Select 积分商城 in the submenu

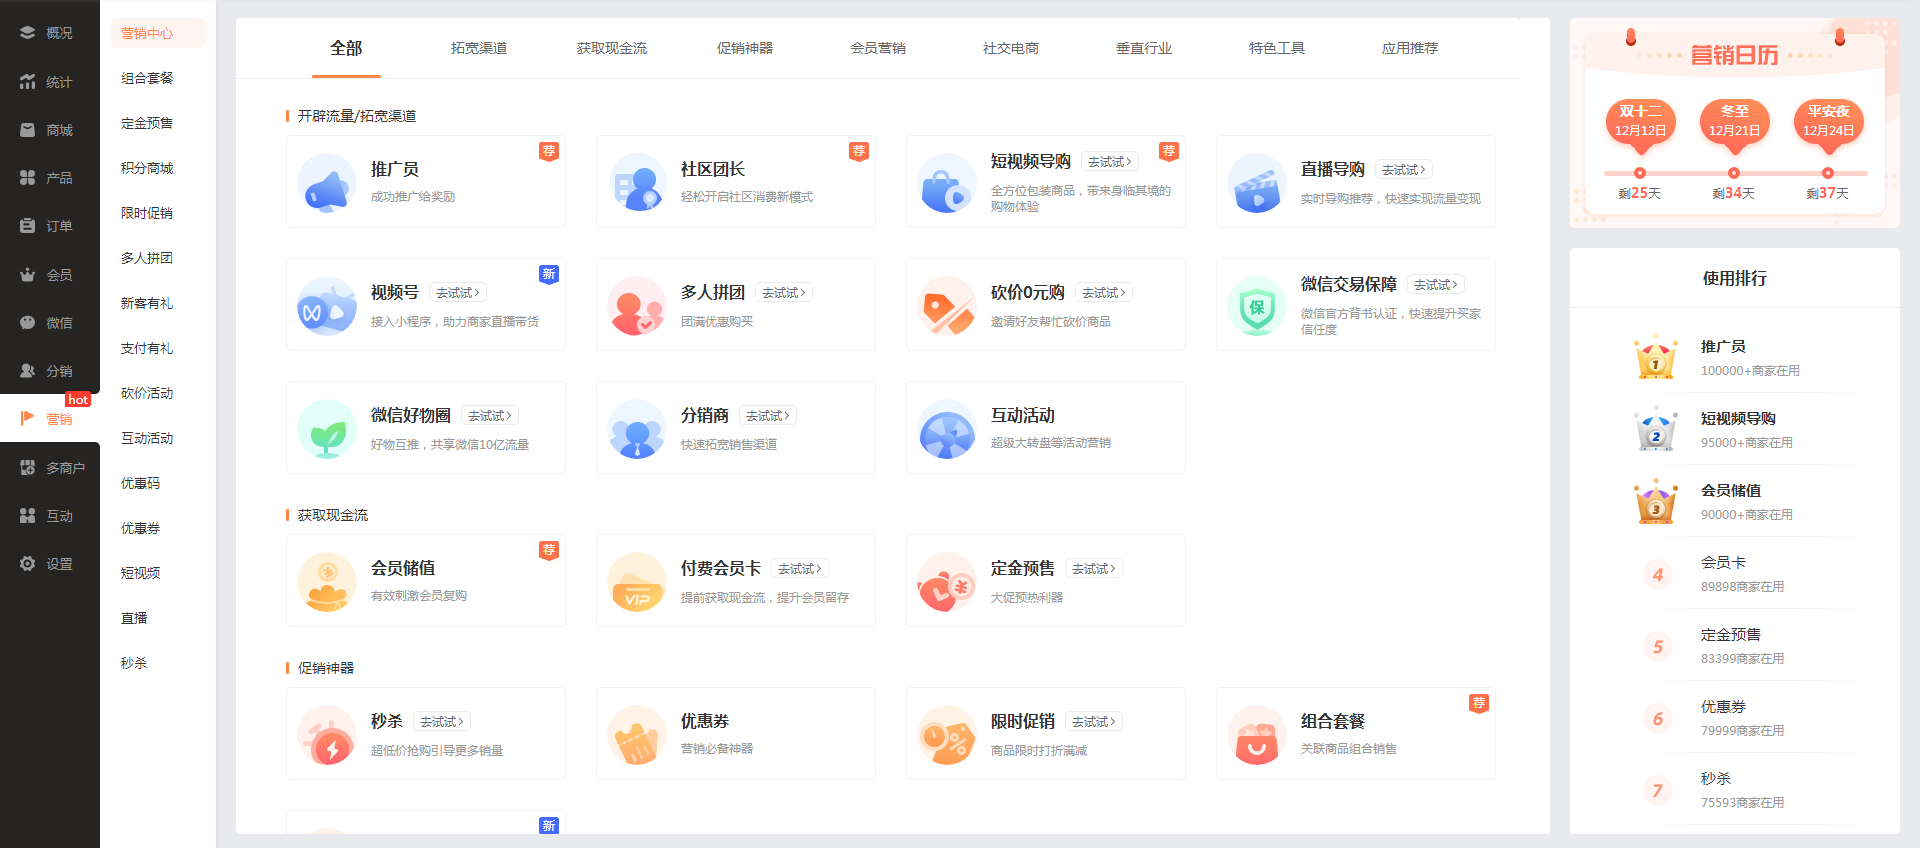147,168
